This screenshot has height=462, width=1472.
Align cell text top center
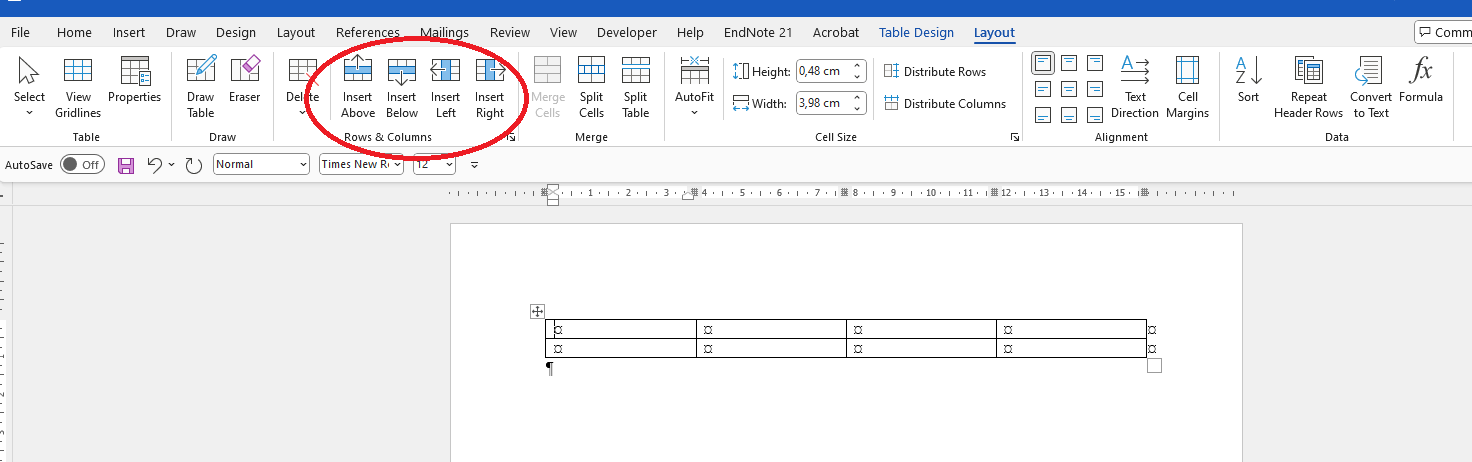[x=1069, y=64]
